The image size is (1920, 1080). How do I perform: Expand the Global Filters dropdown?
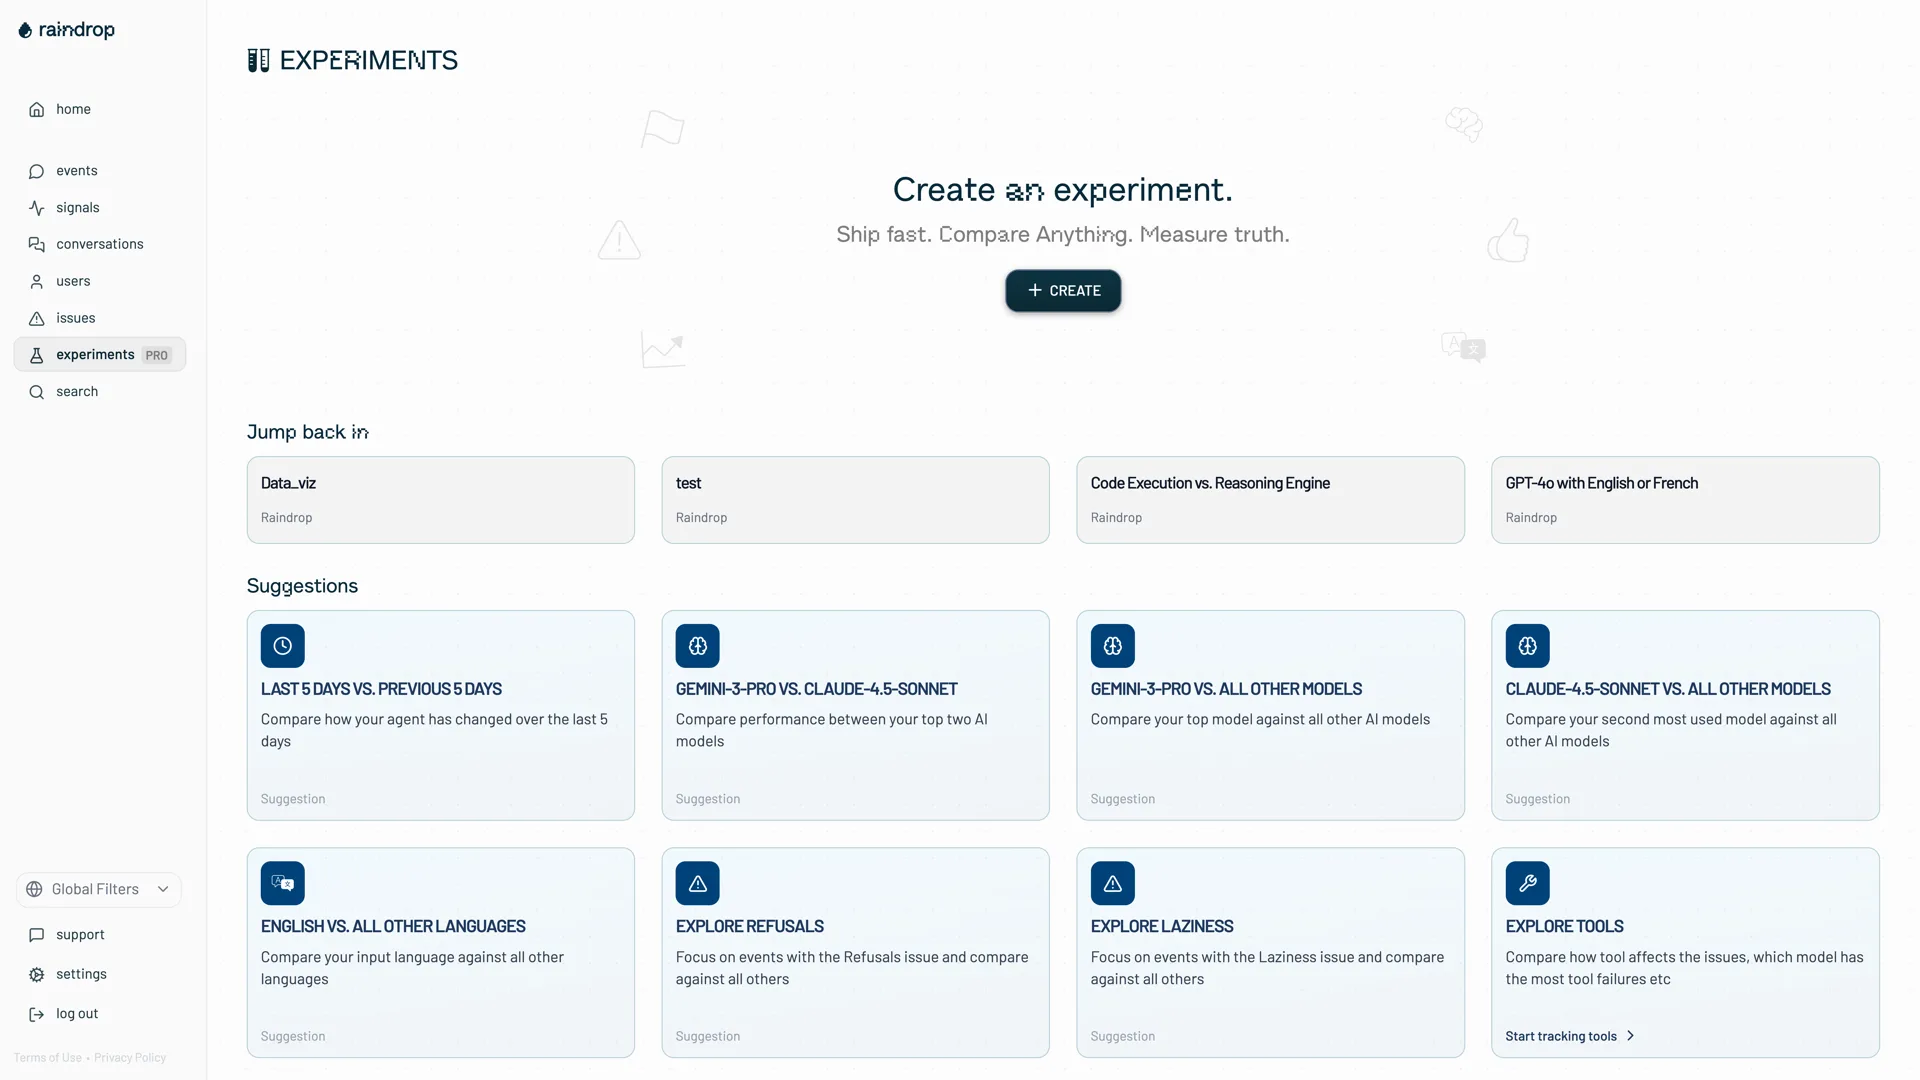click(x=97, y=889)
